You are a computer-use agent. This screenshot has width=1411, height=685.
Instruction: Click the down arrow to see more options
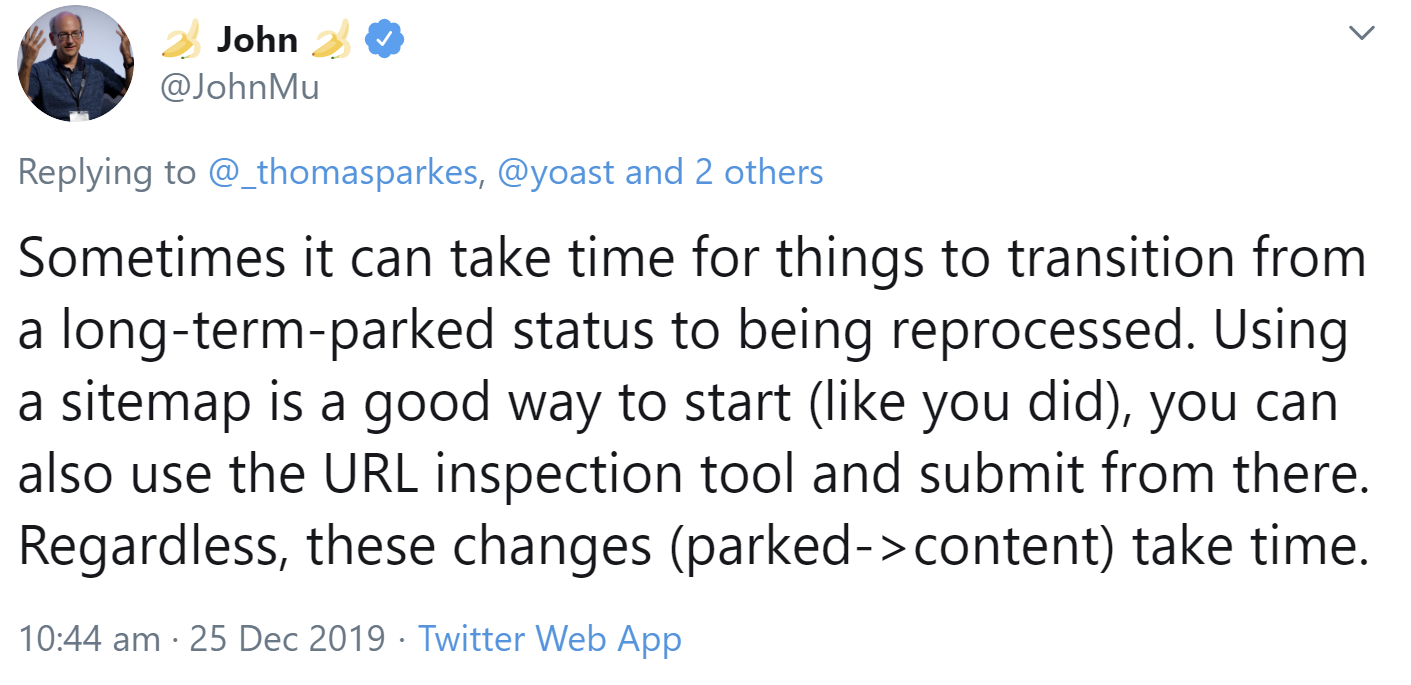click(x=1362, y=33)
